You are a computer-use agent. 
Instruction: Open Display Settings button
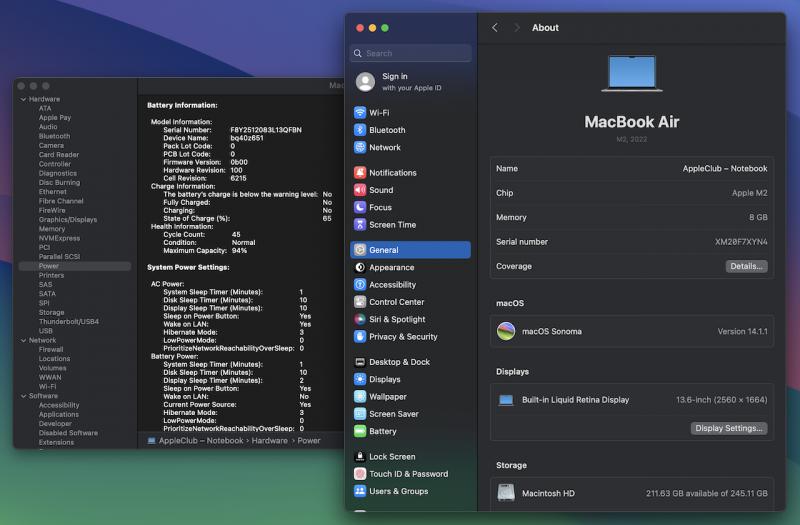coord(729,428)
